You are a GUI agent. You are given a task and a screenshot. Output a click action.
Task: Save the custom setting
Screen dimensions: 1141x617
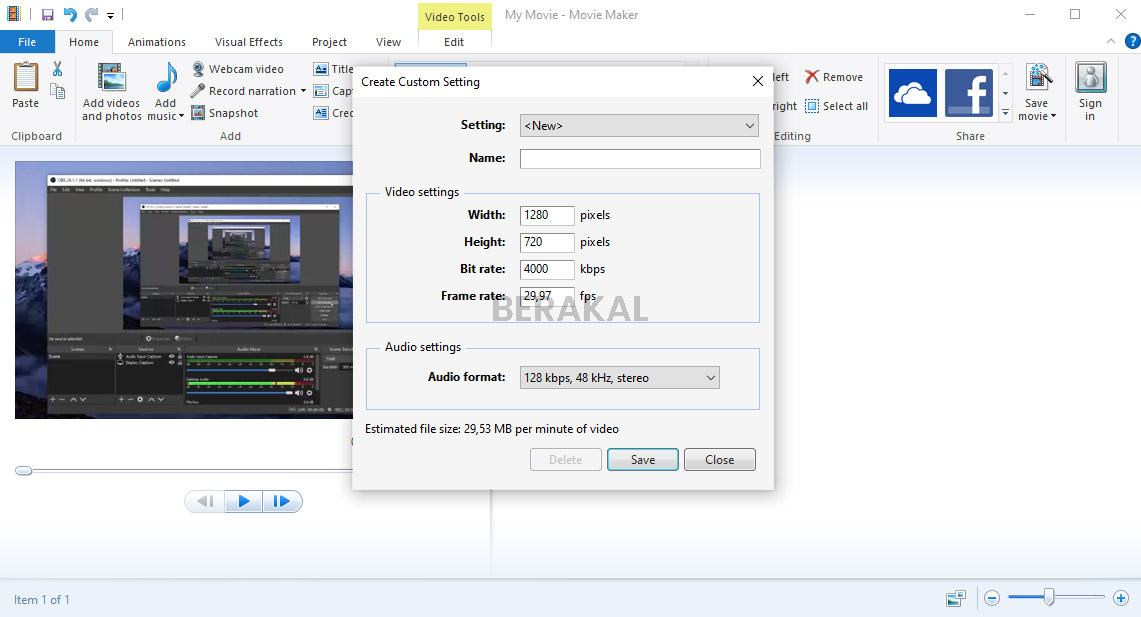[x=642, y=459]
